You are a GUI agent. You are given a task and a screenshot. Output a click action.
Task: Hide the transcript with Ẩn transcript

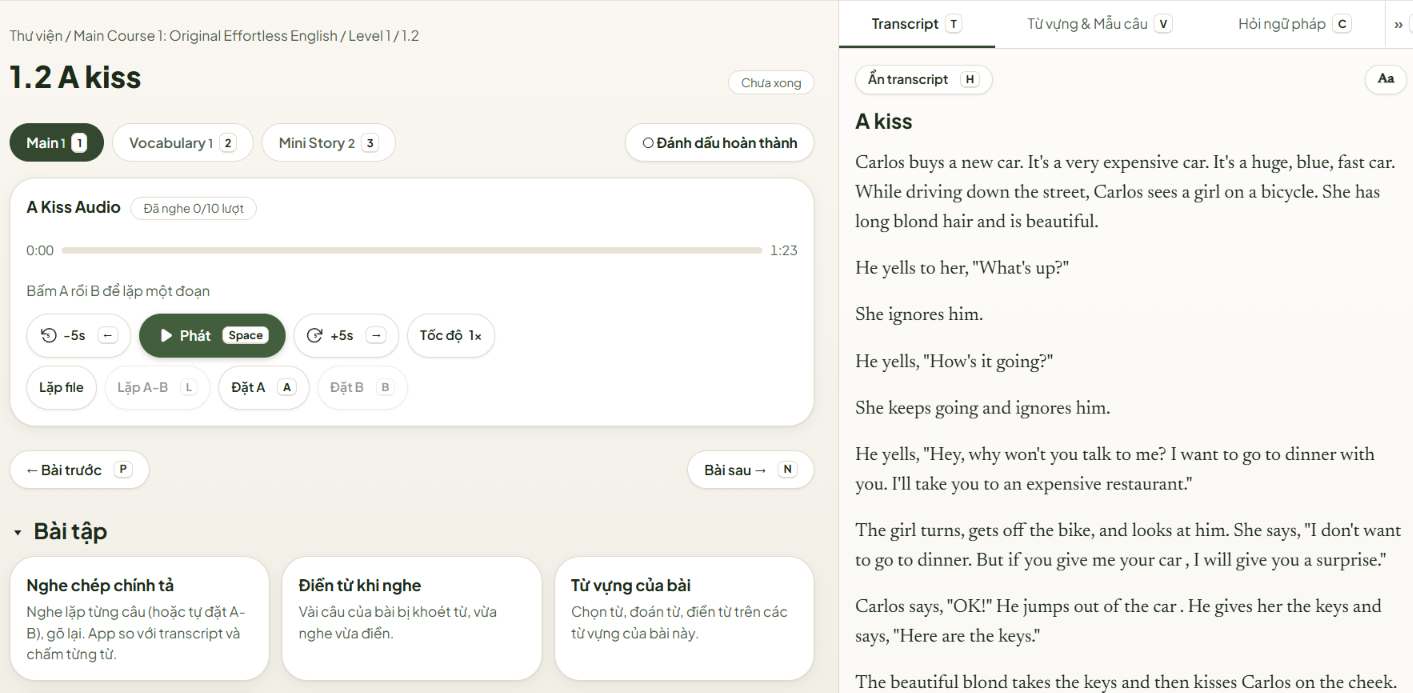[924, 80]
